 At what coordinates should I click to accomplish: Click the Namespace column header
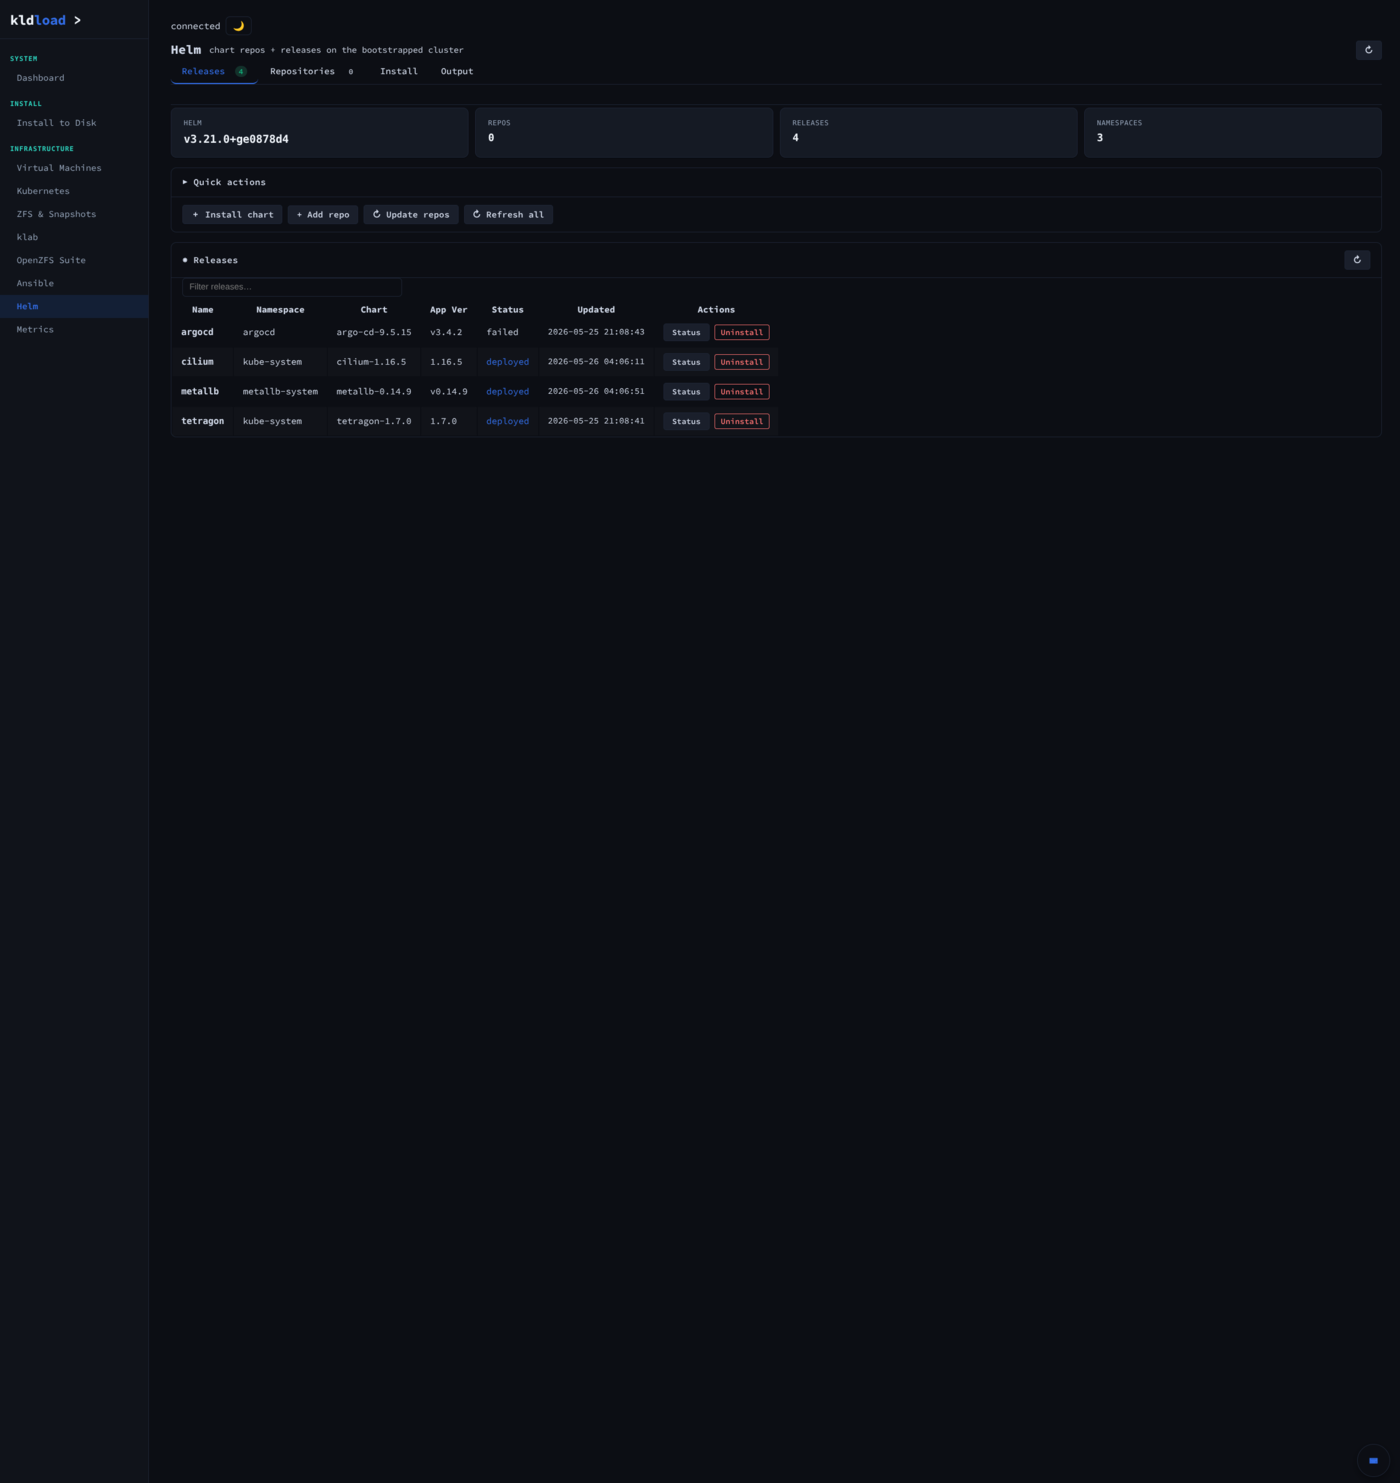[x=280, y=310]
